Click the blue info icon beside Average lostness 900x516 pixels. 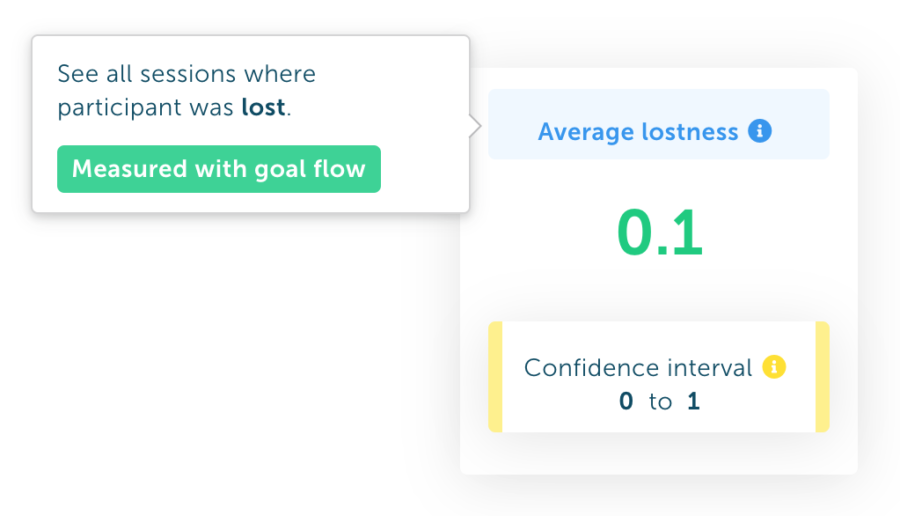pos(759,131)
